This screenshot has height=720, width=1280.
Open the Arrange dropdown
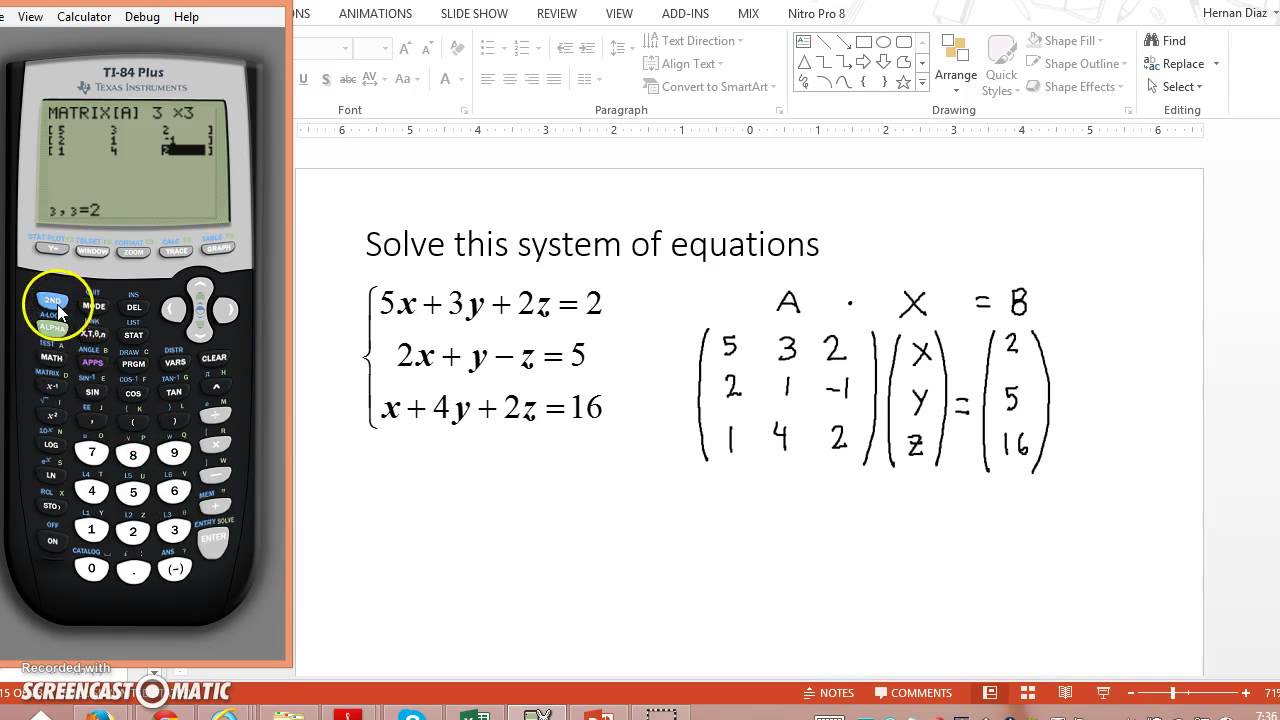coord(956,66)
